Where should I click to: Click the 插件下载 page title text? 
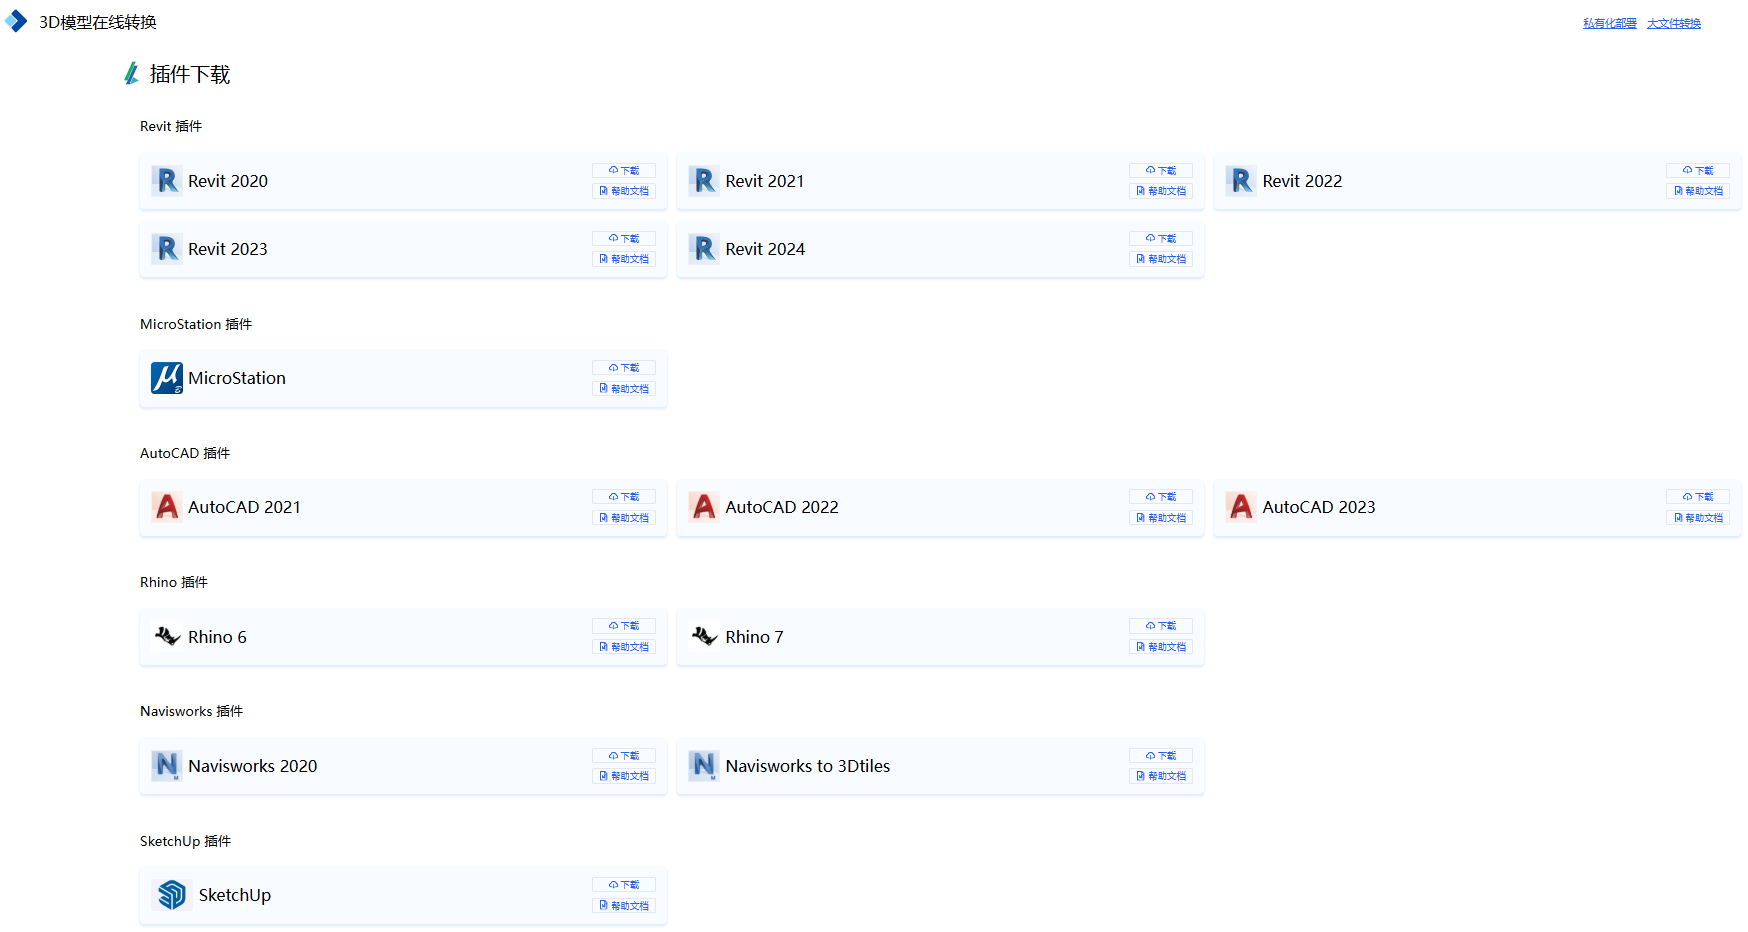click(x=190, y=74)
